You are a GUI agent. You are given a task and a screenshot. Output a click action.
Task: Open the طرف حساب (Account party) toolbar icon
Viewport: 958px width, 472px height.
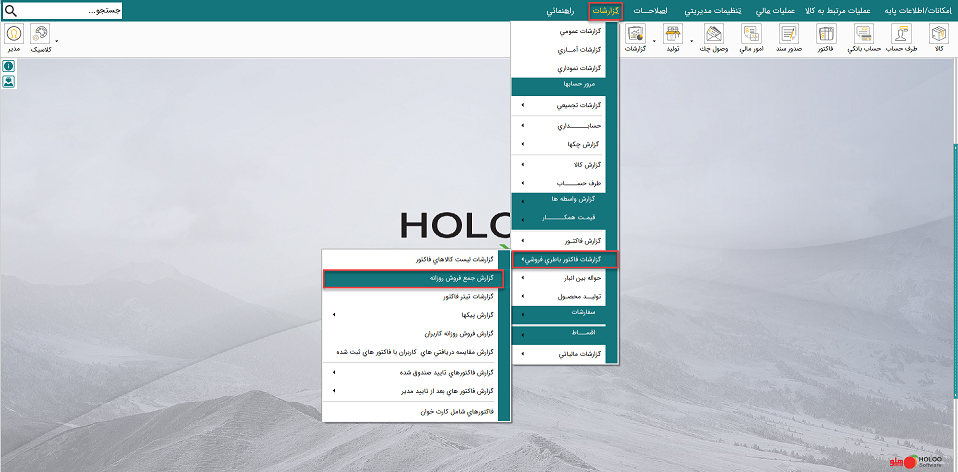902,37
